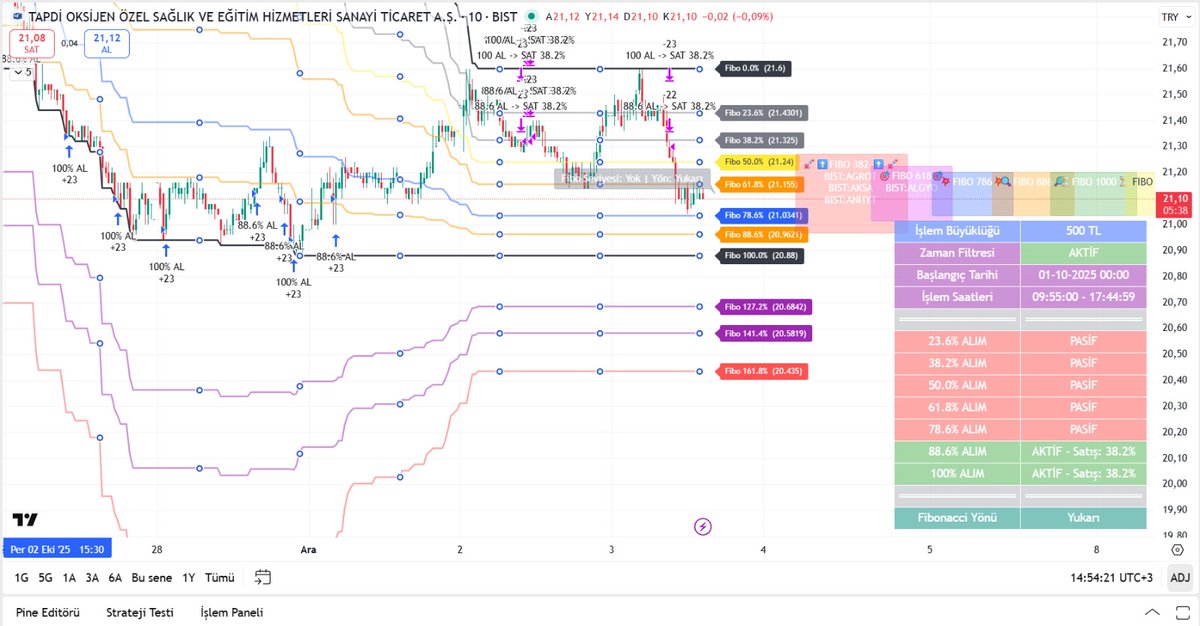Screen dimensions: 1200x626
Task: Click the 01-10-2025 00:00 date cell
Action: point(1084,275)
